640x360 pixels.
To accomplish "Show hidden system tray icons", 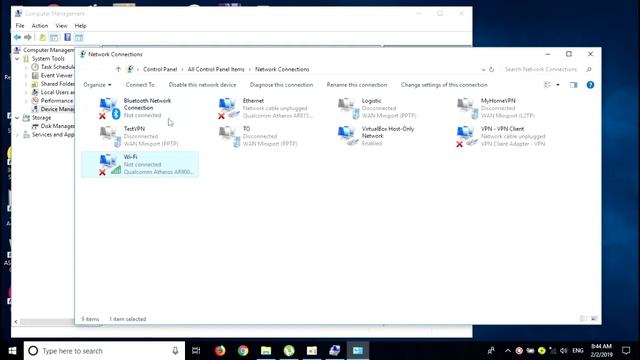I will pyautogui.click(x=507, y=351).
